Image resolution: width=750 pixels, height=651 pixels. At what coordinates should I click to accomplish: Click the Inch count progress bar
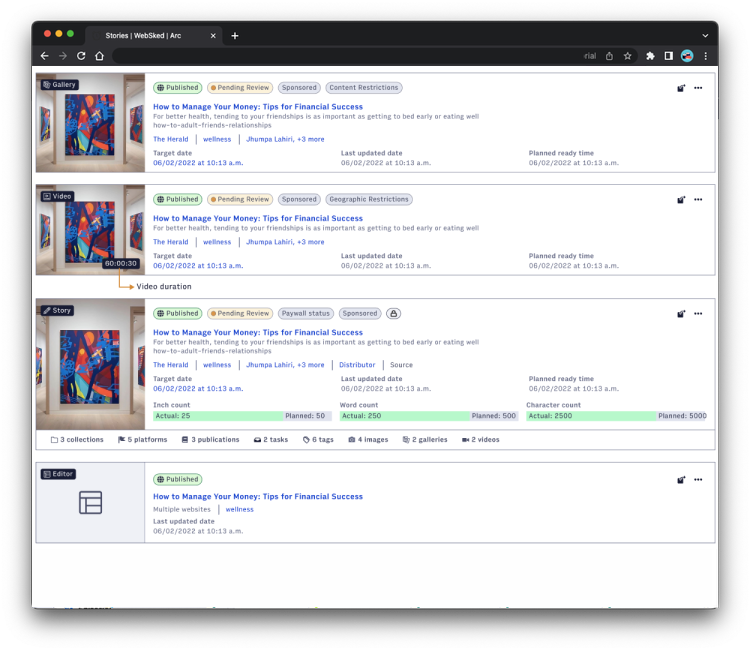pyautogui.click(x=242, y=416)
